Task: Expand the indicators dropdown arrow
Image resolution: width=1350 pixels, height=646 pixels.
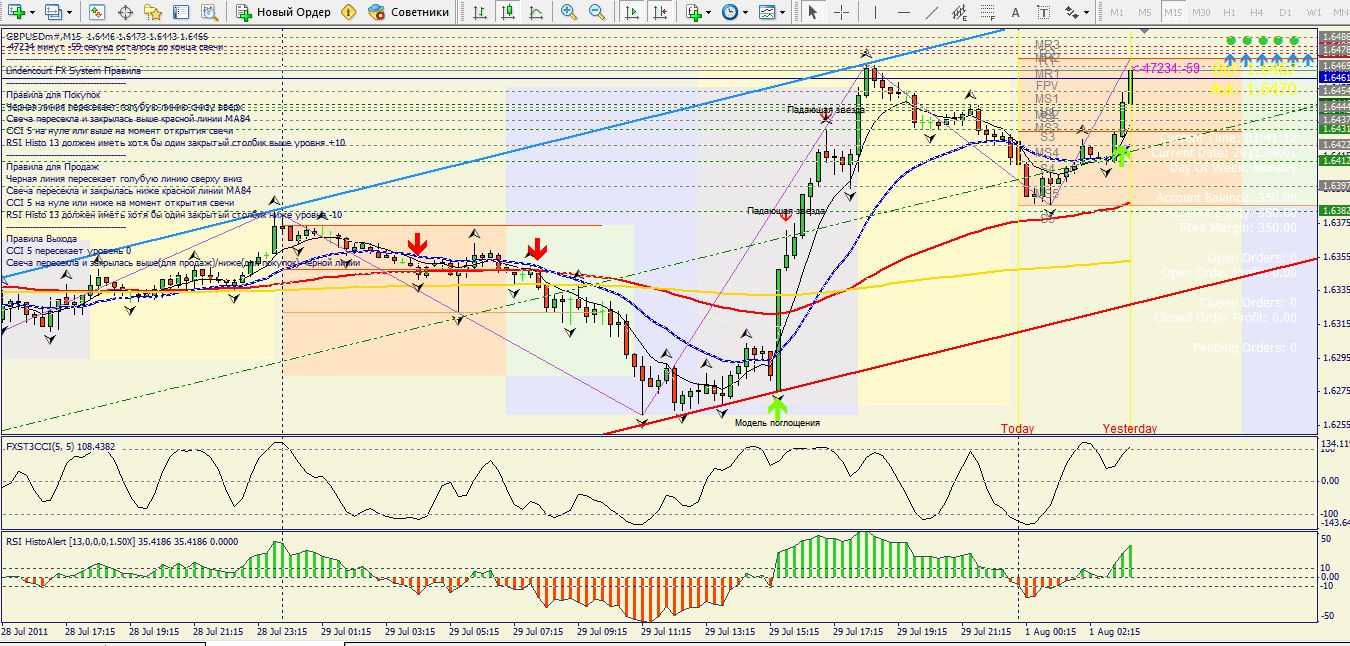Action: 708,12
